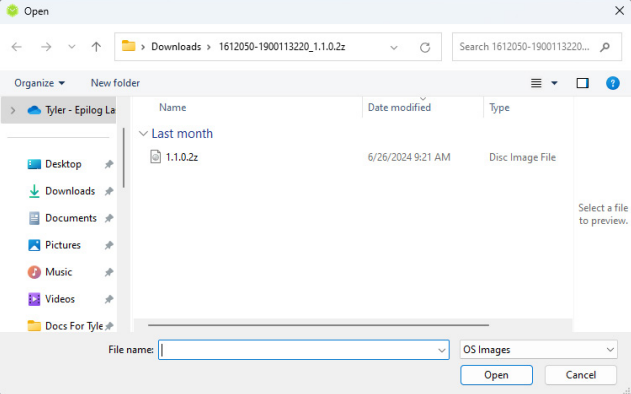
Task: Go back using the back arrow
Action: pyautogui.click(x=16, y=47)
